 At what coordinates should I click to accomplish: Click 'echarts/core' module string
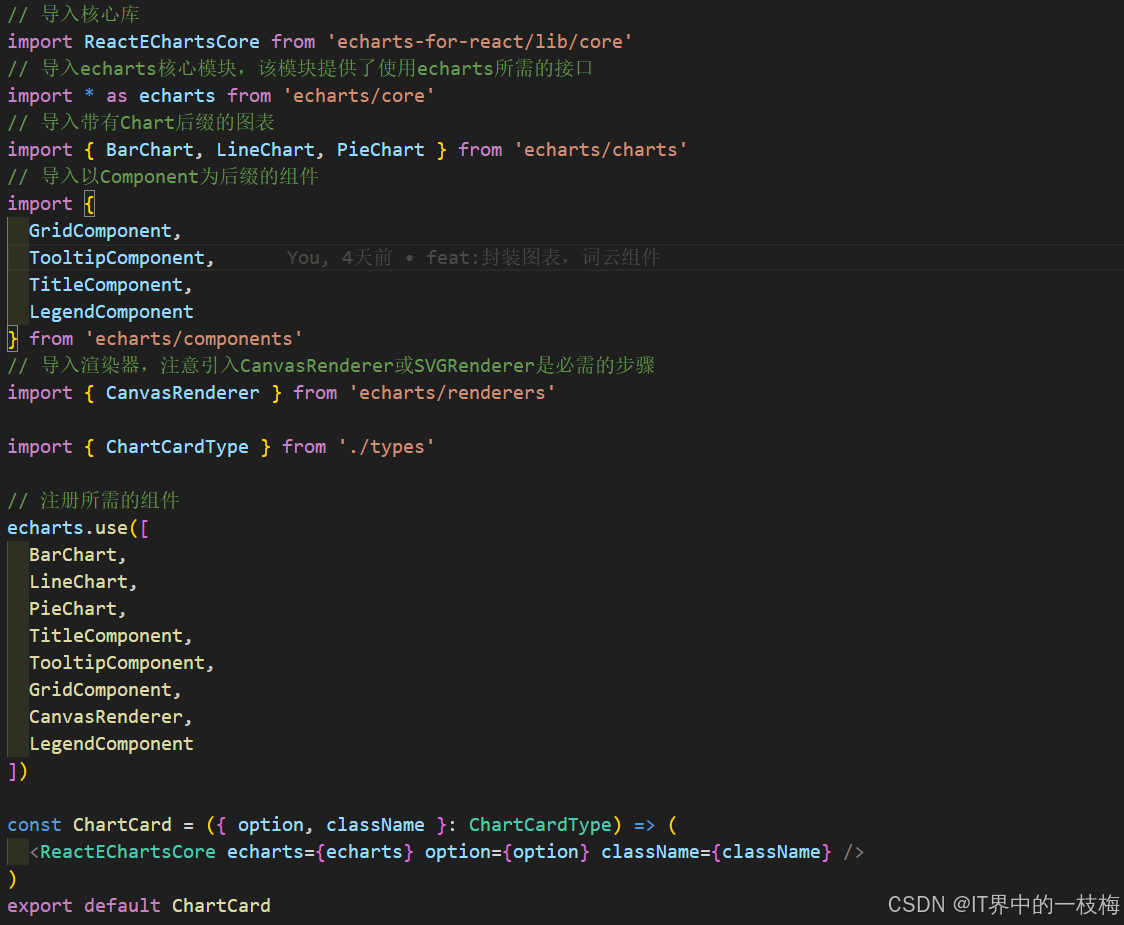coord(359,95)
